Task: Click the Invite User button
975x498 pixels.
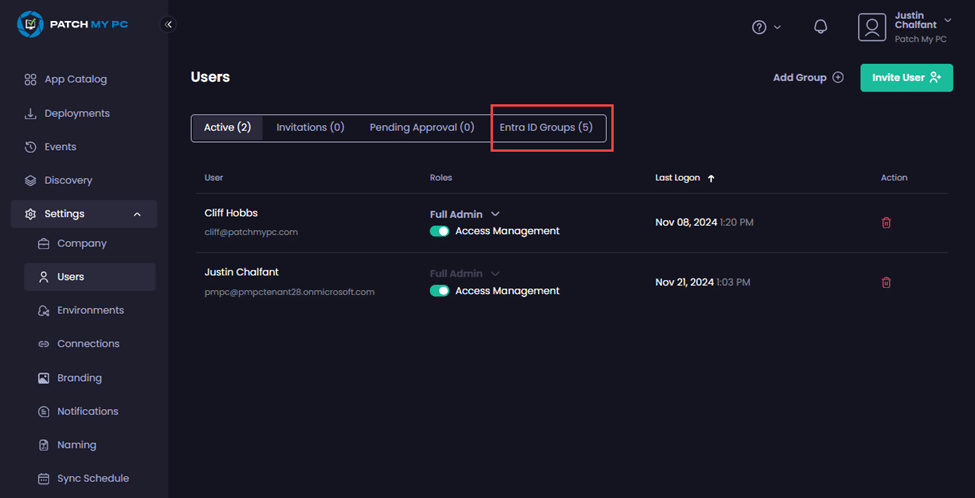Action: (906, 77)
